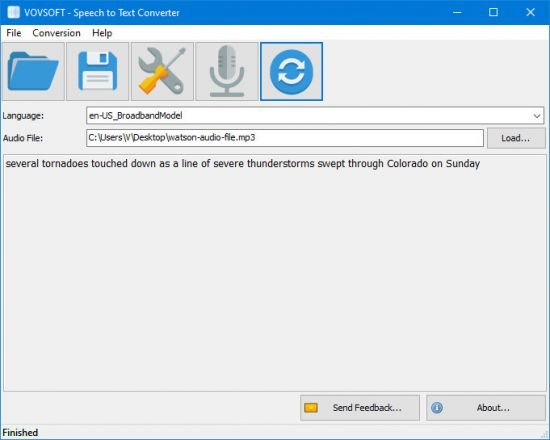Click into the Audio File path field
Image resolution: width=550 pixels, height=440 pixels.
285,138
